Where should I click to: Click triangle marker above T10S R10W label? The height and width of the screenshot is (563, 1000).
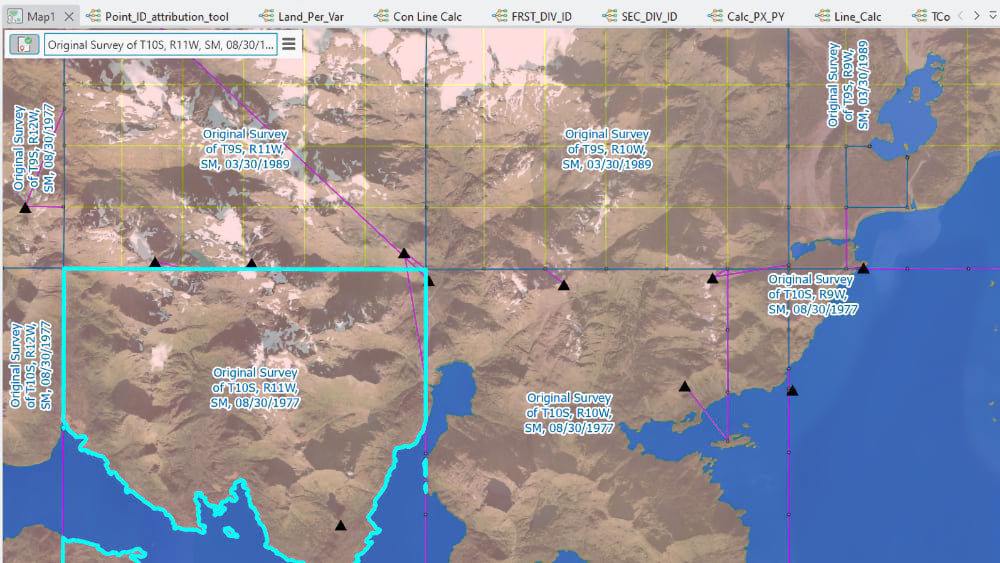563,285
